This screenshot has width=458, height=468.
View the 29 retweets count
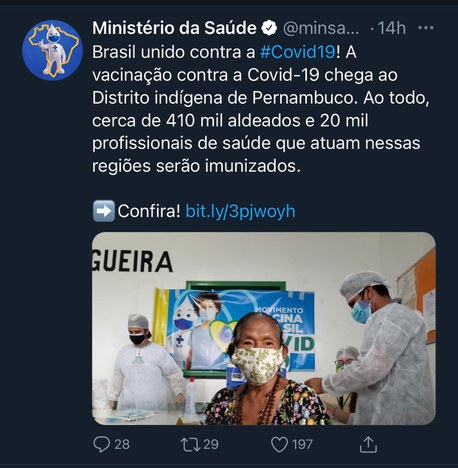[211, 445]
